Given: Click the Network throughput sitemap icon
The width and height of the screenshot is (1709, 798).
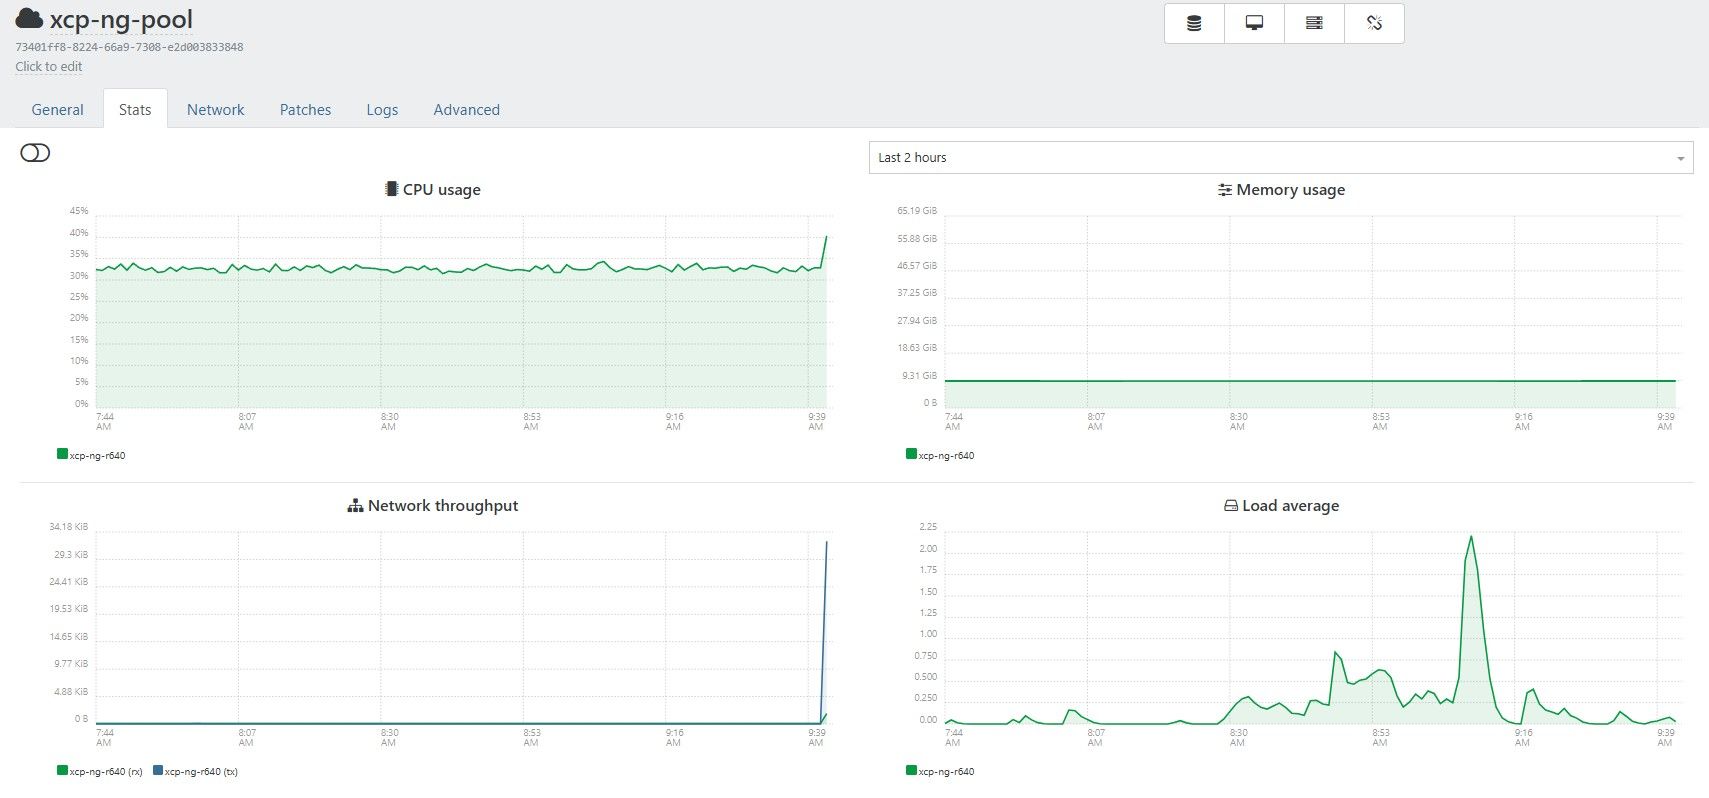Looking at the screenshot, I should coord(355,506).
